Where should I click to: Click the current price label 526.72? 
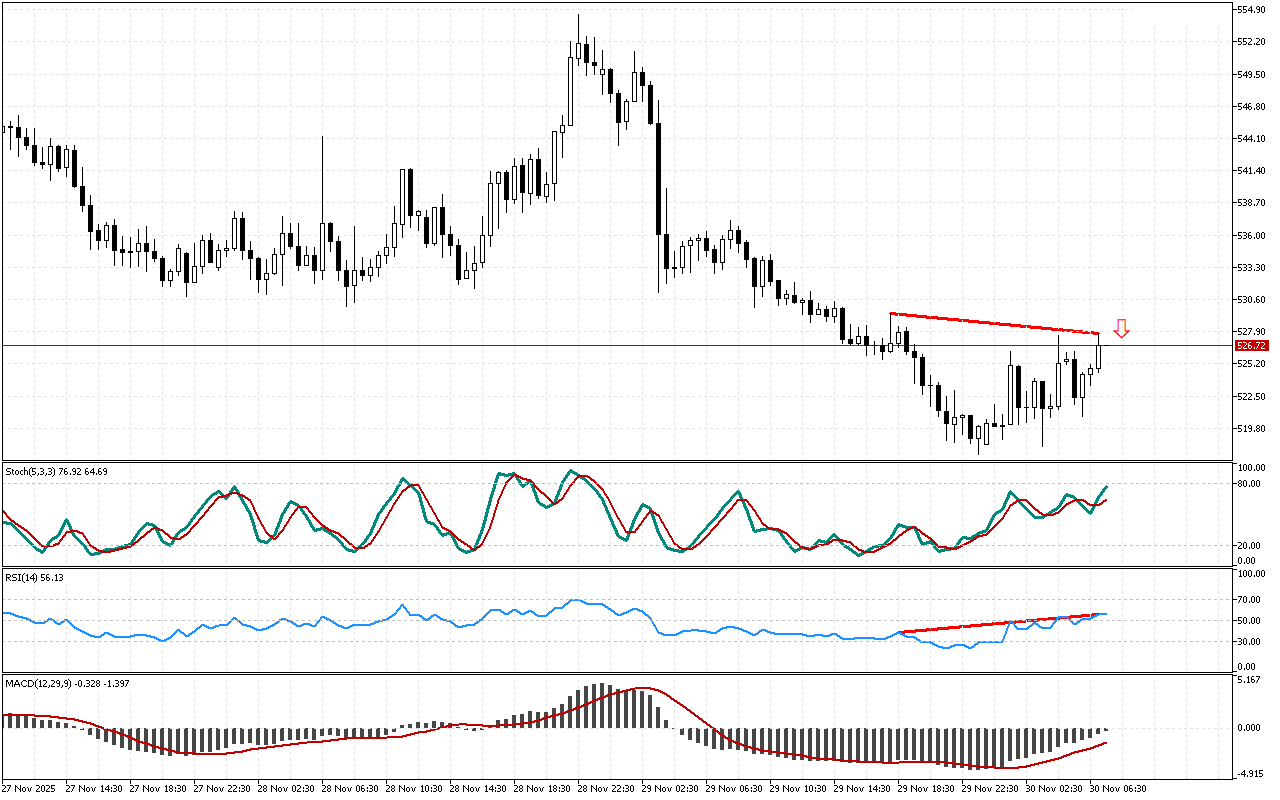(1252, 346)
